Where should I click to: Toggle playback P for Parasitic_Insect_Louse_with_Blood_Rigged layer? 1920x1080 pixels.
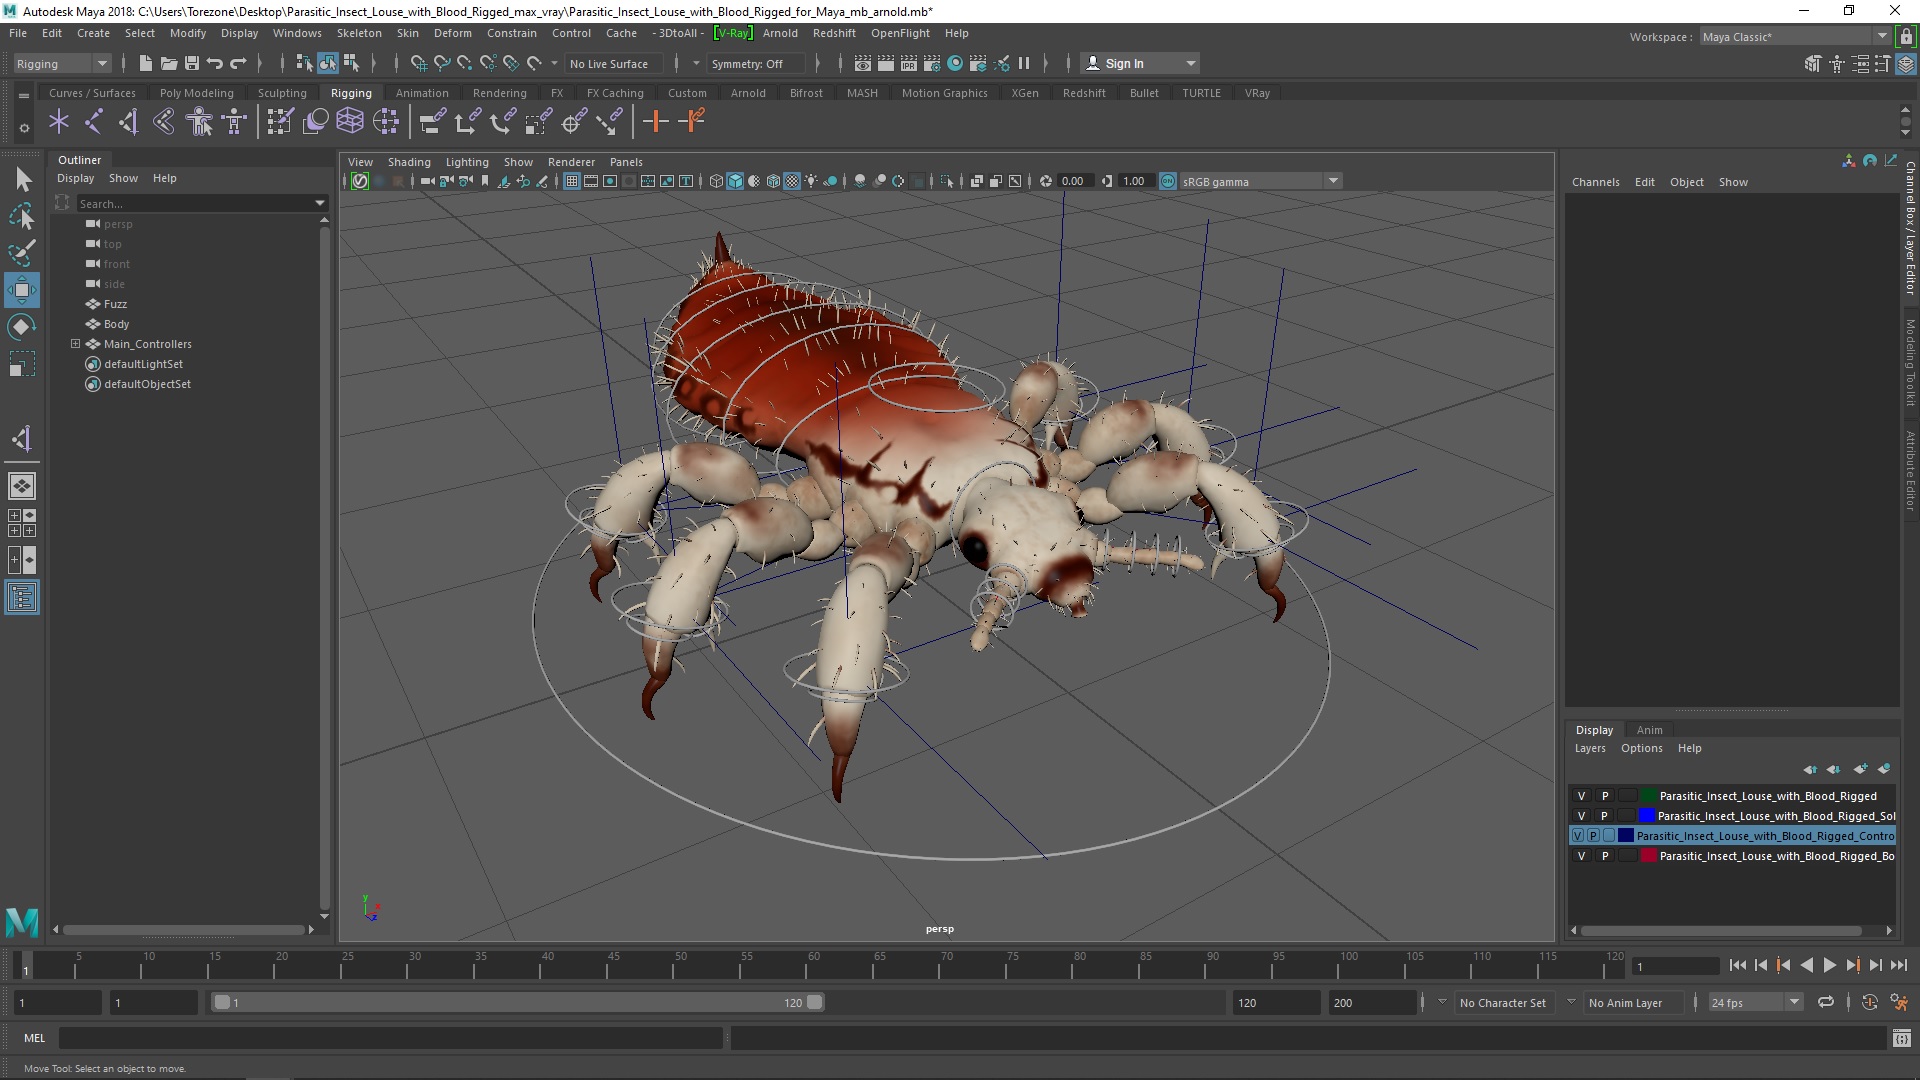(x=1605, y=796)
